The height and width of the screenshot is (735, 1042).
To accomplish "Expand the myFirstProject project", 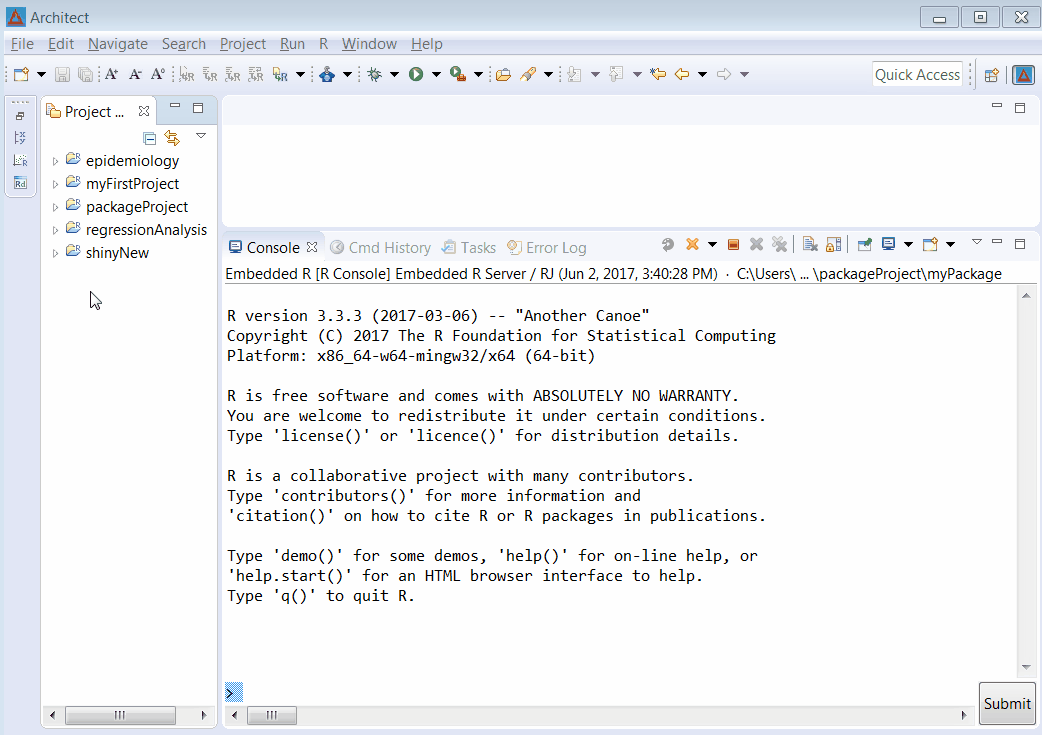I will (55, 184).
